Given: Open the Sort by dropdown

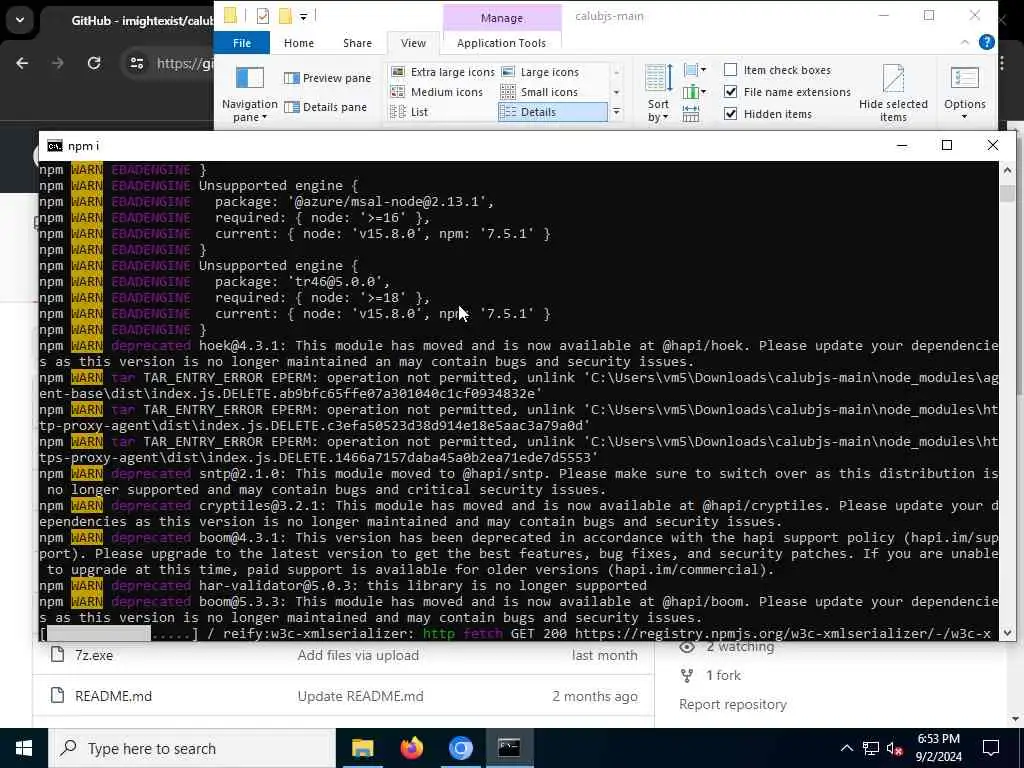Looking at the screenshot, I should 658,93.
